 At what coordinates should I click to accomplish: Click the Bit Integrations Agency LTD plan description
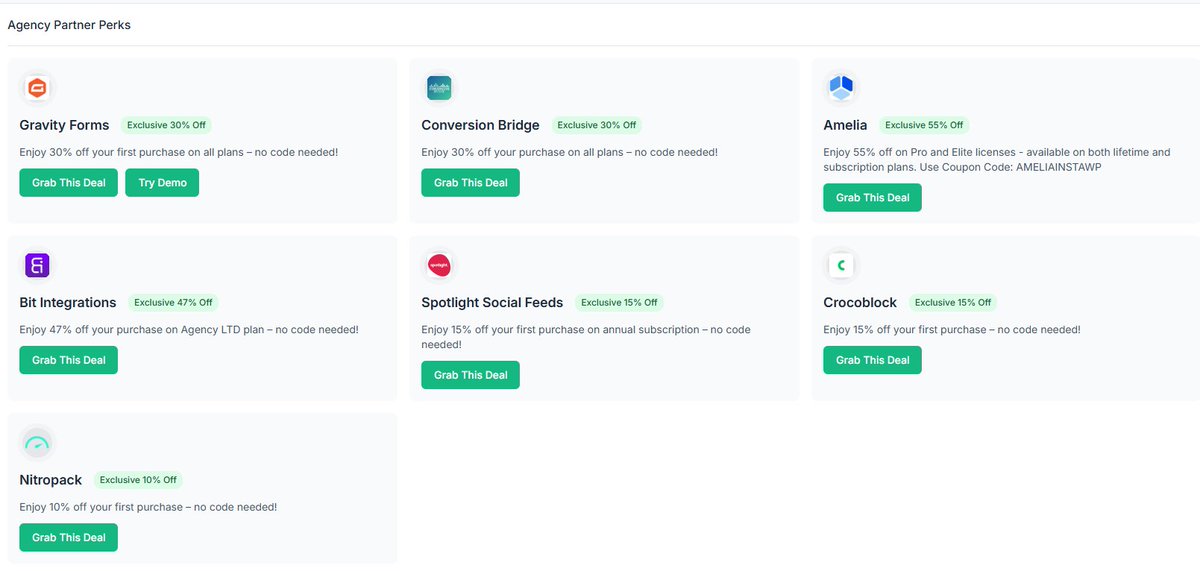point(189,329)
